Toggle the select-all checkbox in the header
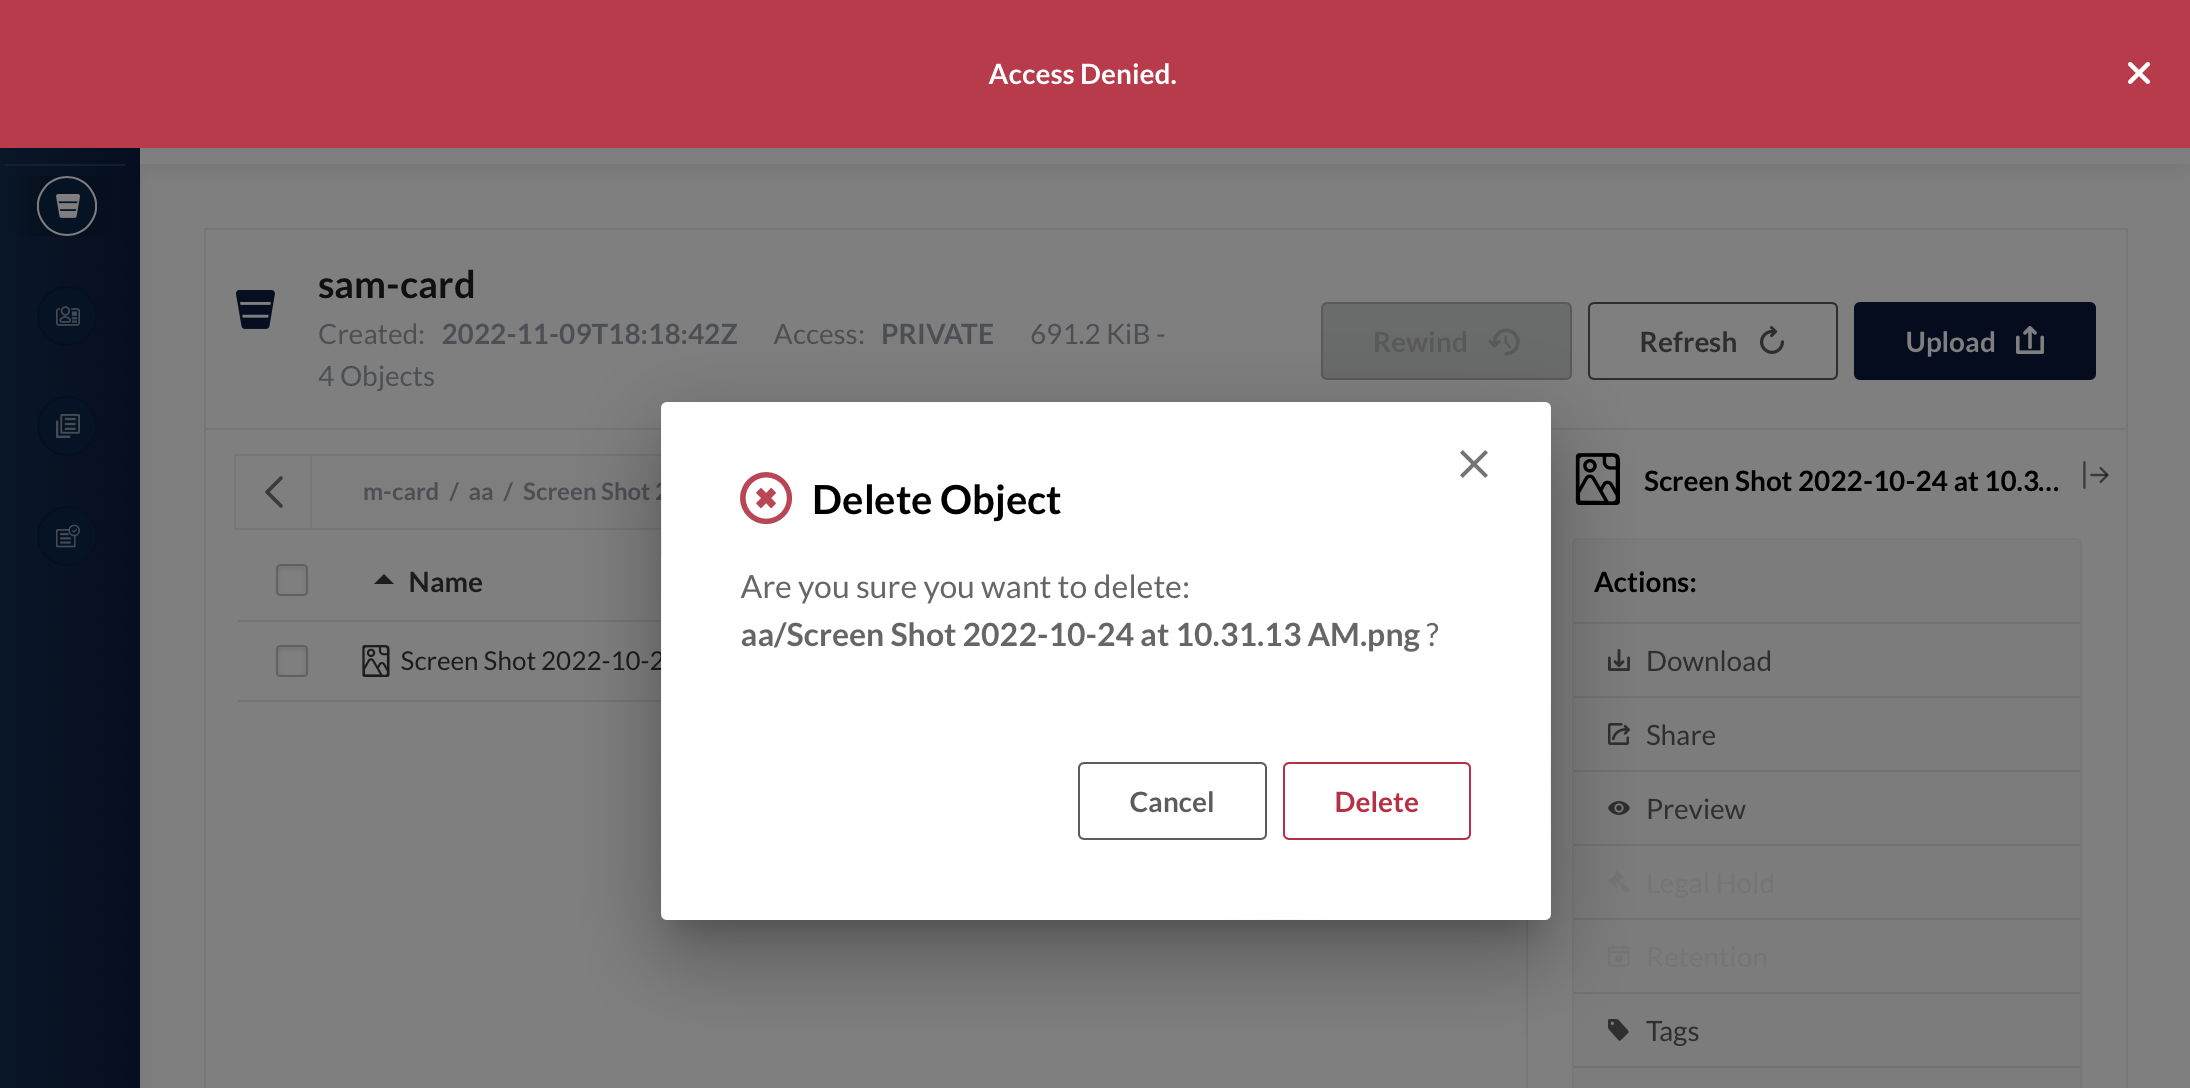The width and height of the screenshot is (2190, 1088). click(x=291, y=581)
